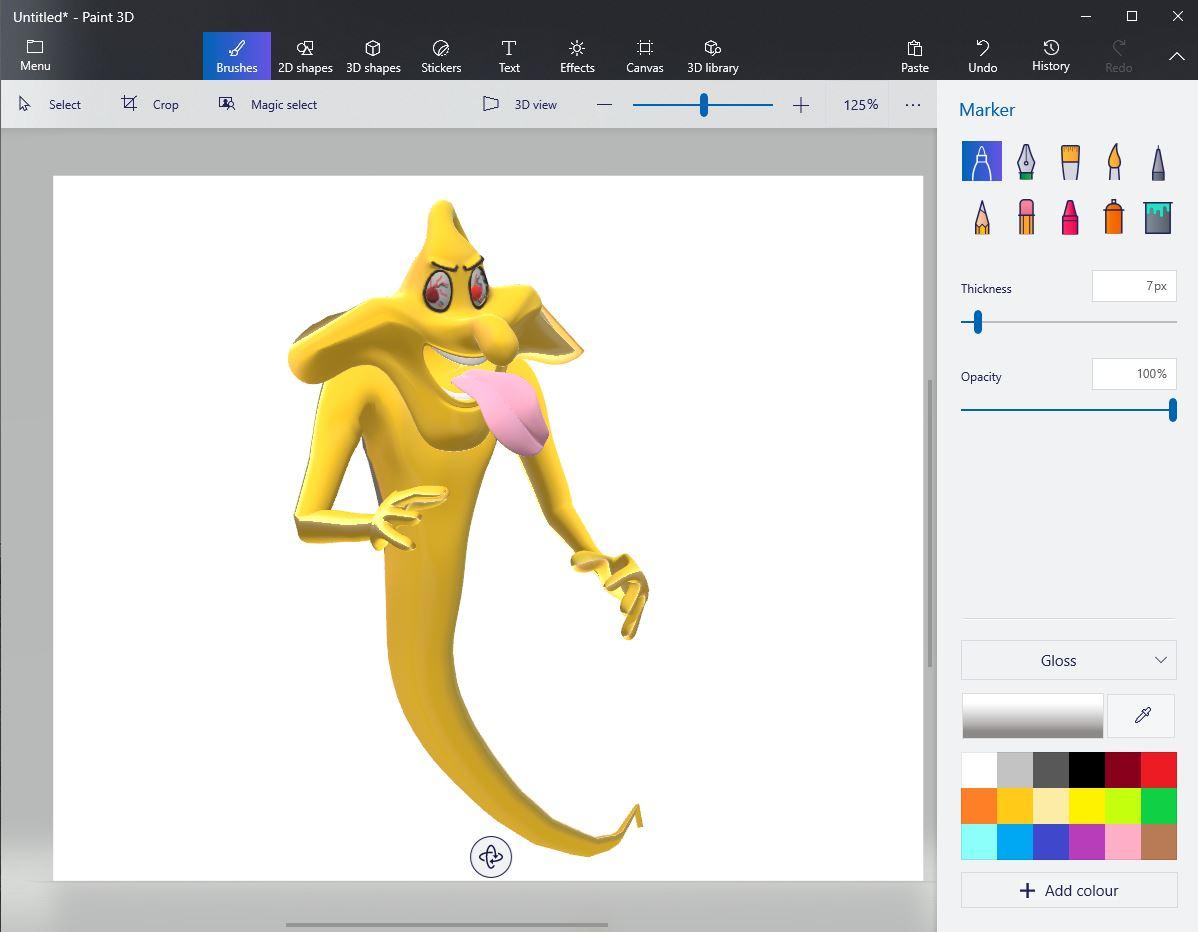Click the zoom in plus icon

[801, 105]
